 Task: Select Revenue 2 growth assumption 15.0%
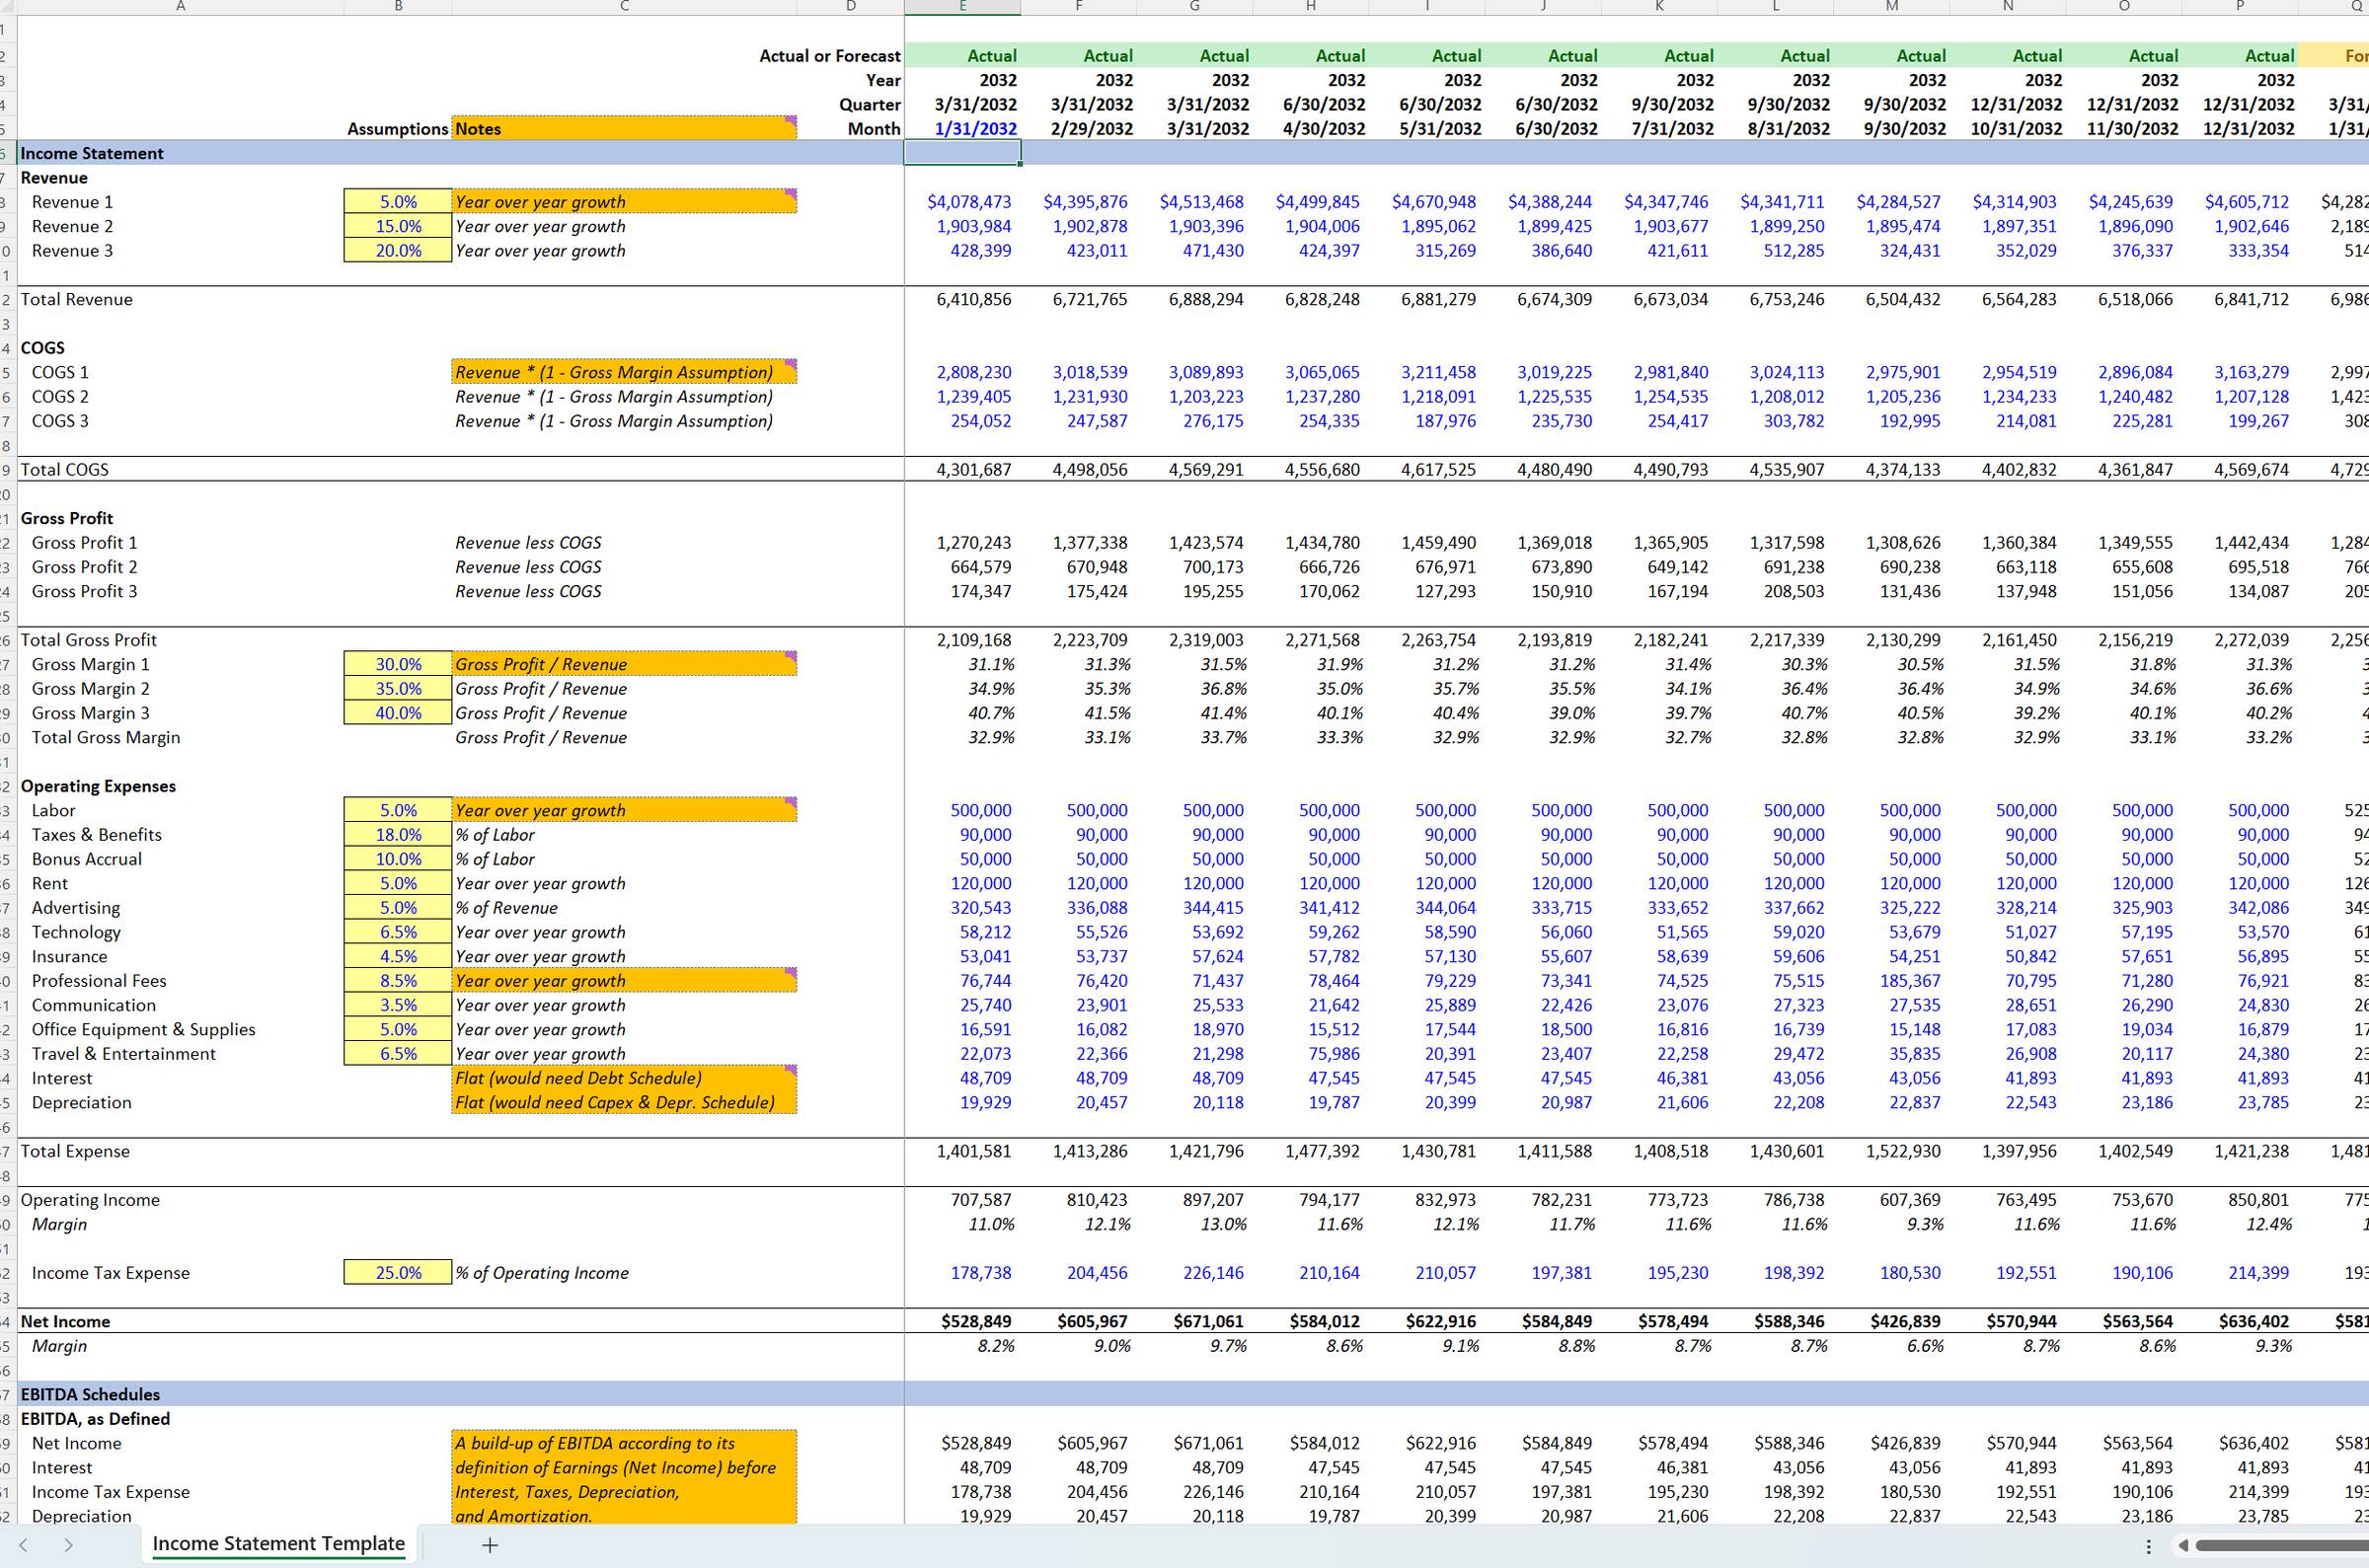(x=398, y=226)
